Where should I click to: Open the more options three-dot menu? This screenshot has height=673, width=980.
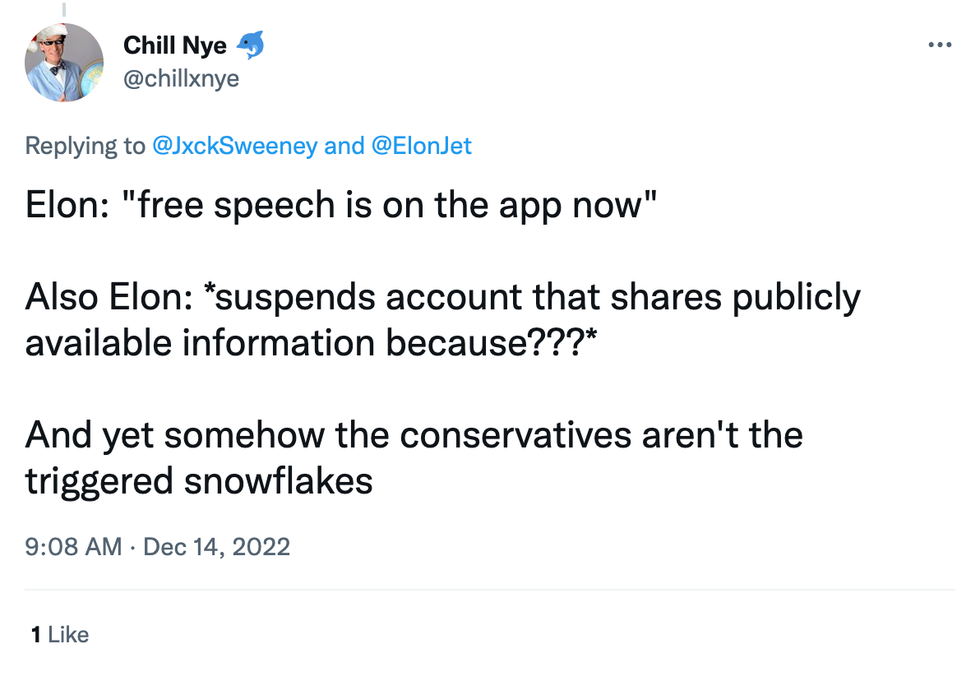coord(940,45)
